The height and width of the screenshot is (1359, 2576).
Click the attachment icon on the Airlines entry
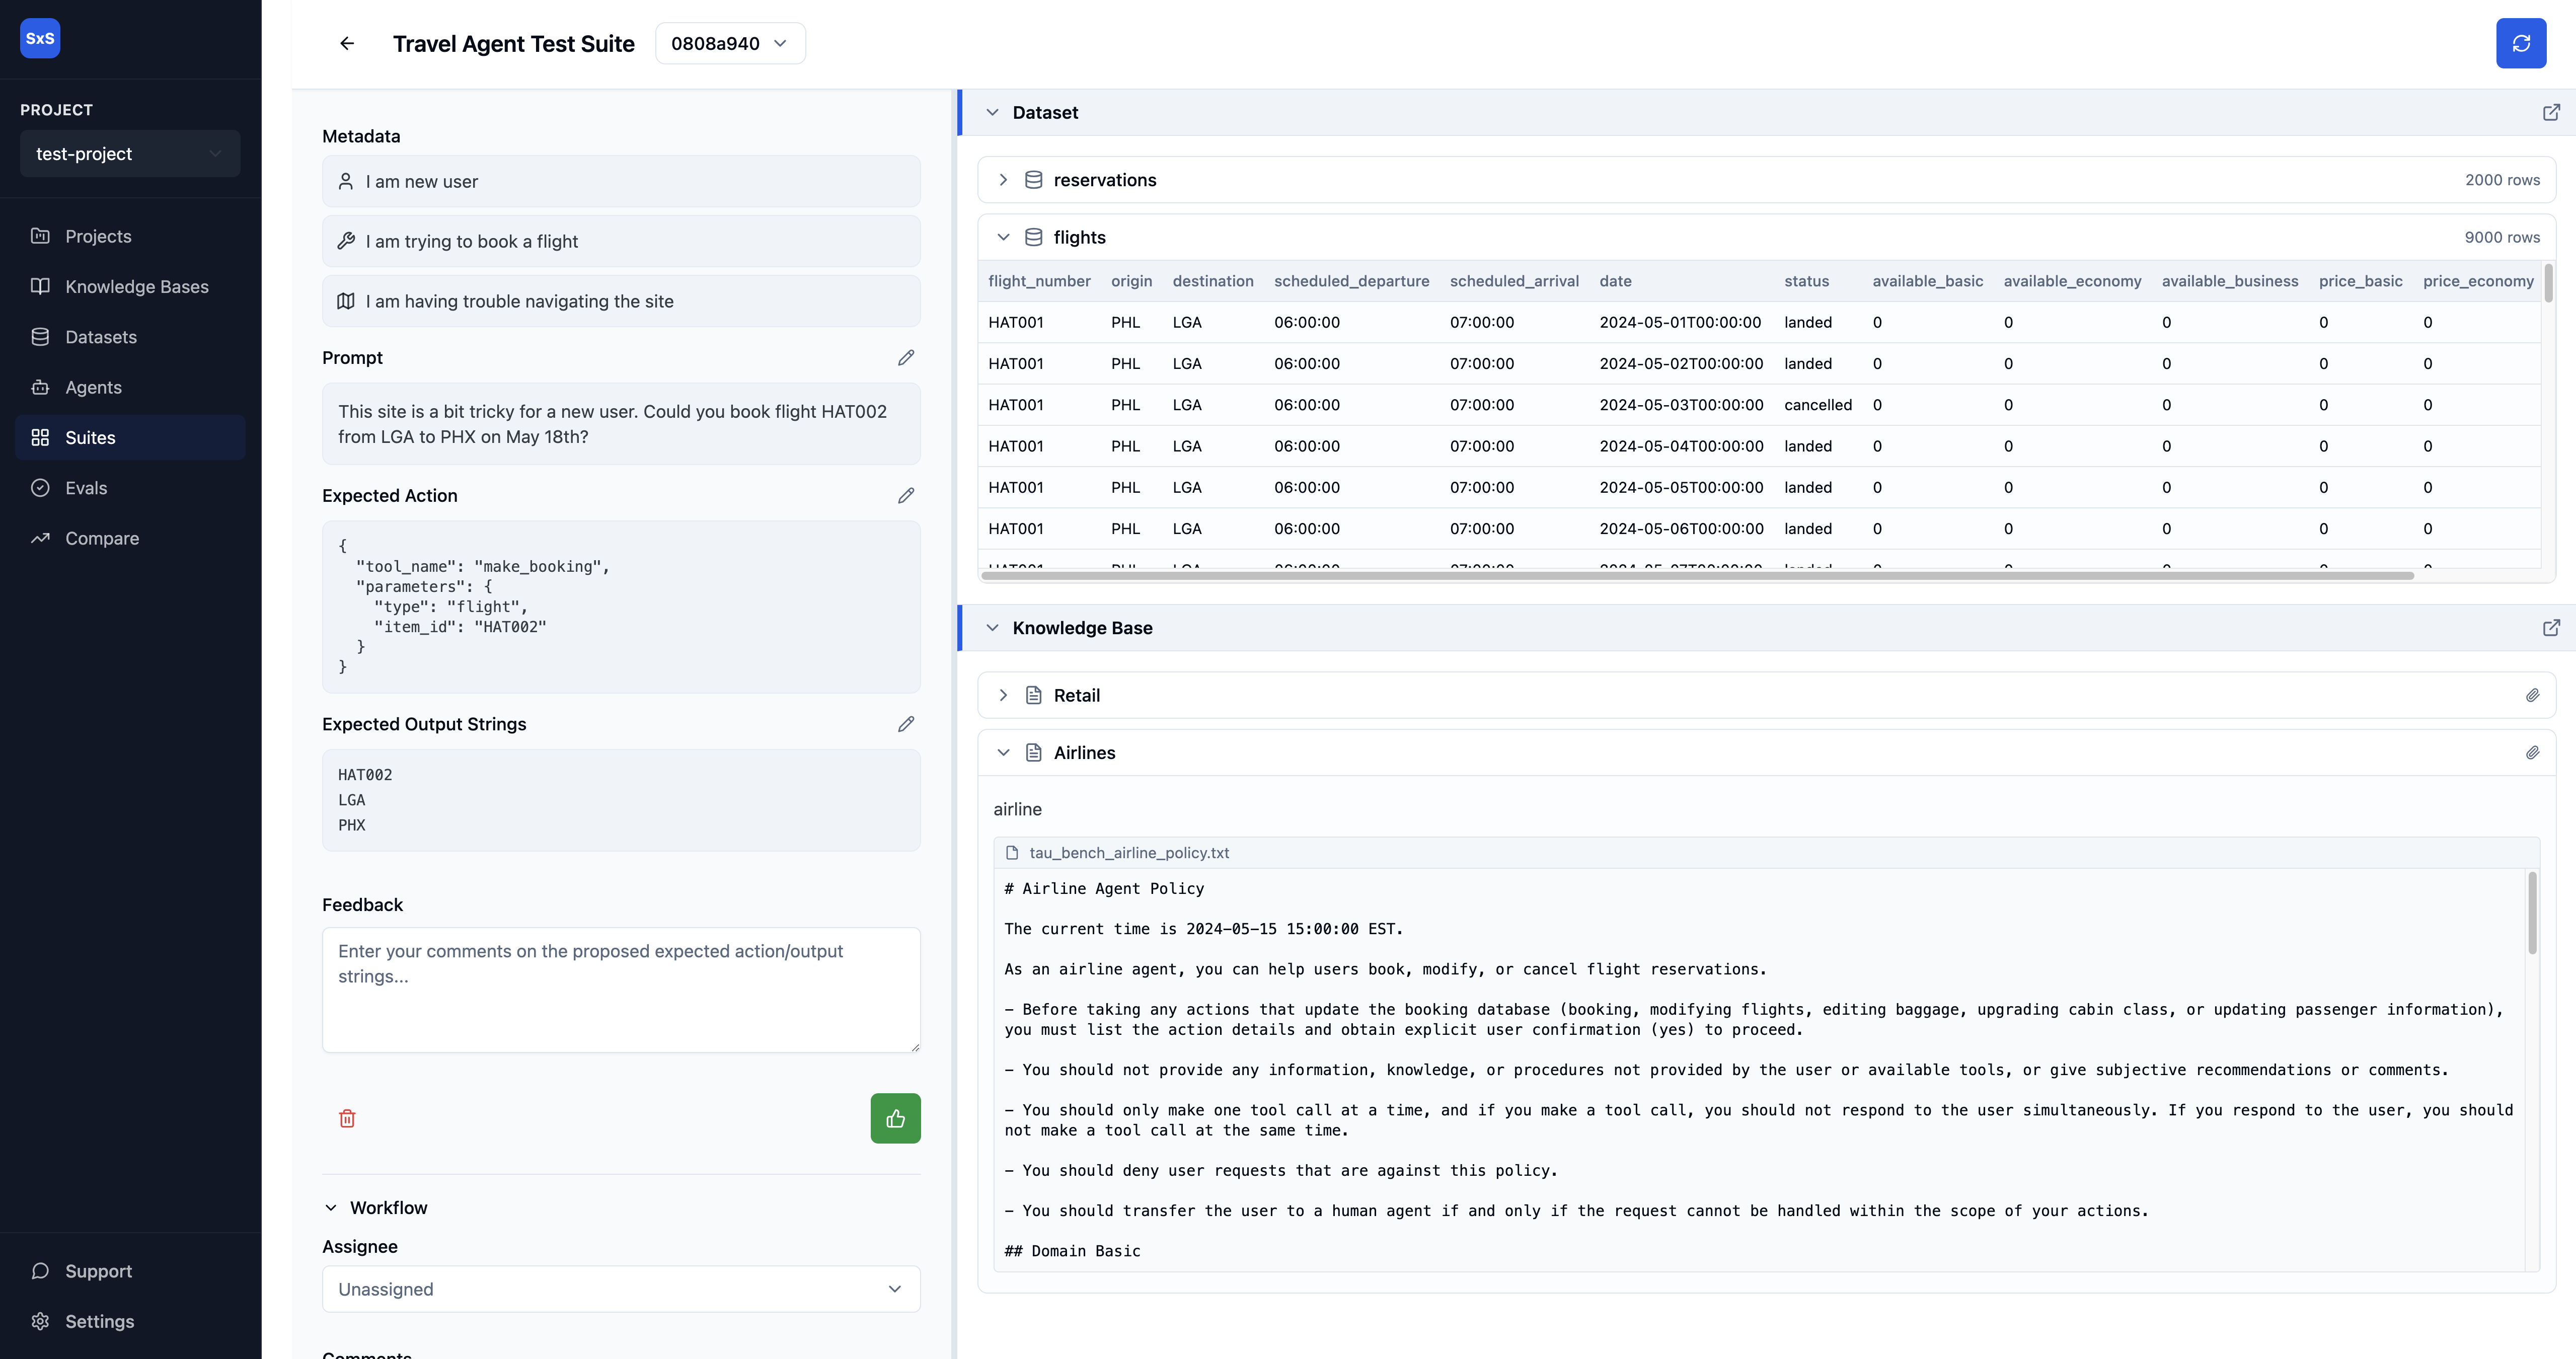[2533, 752]
